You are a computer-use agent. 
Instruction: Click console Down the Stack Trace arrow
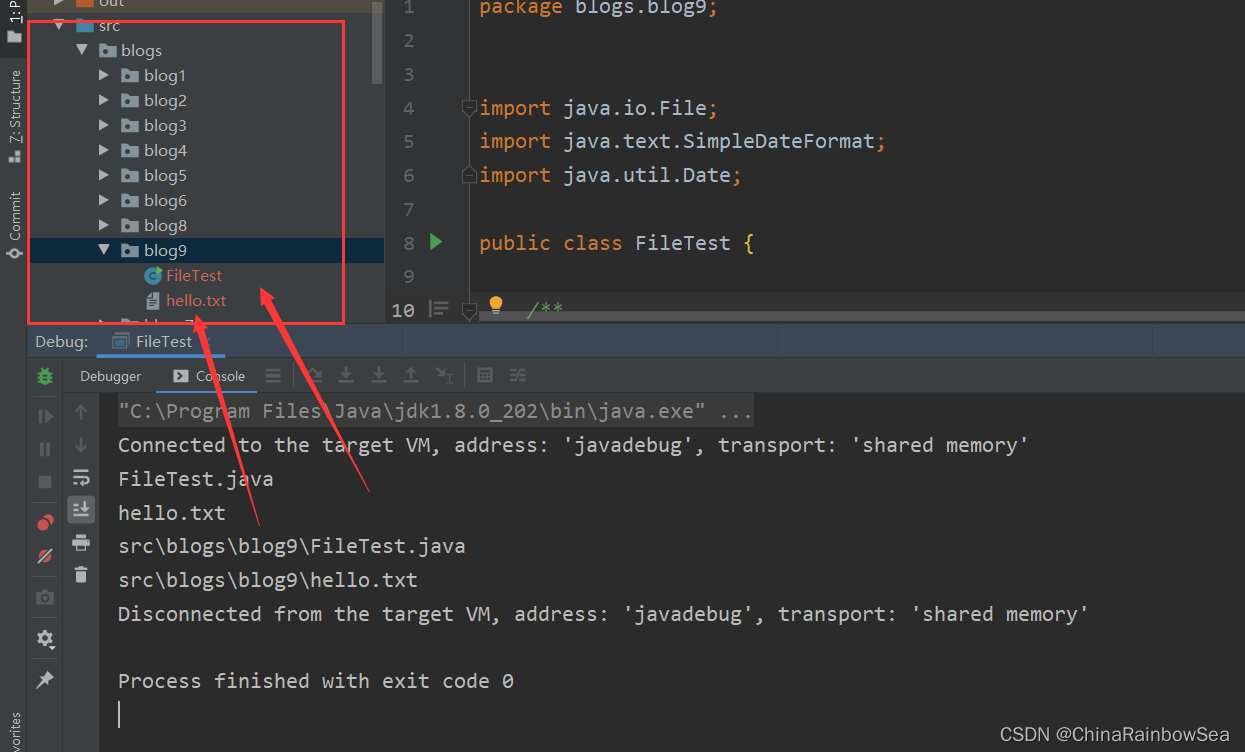click(81, 445)
